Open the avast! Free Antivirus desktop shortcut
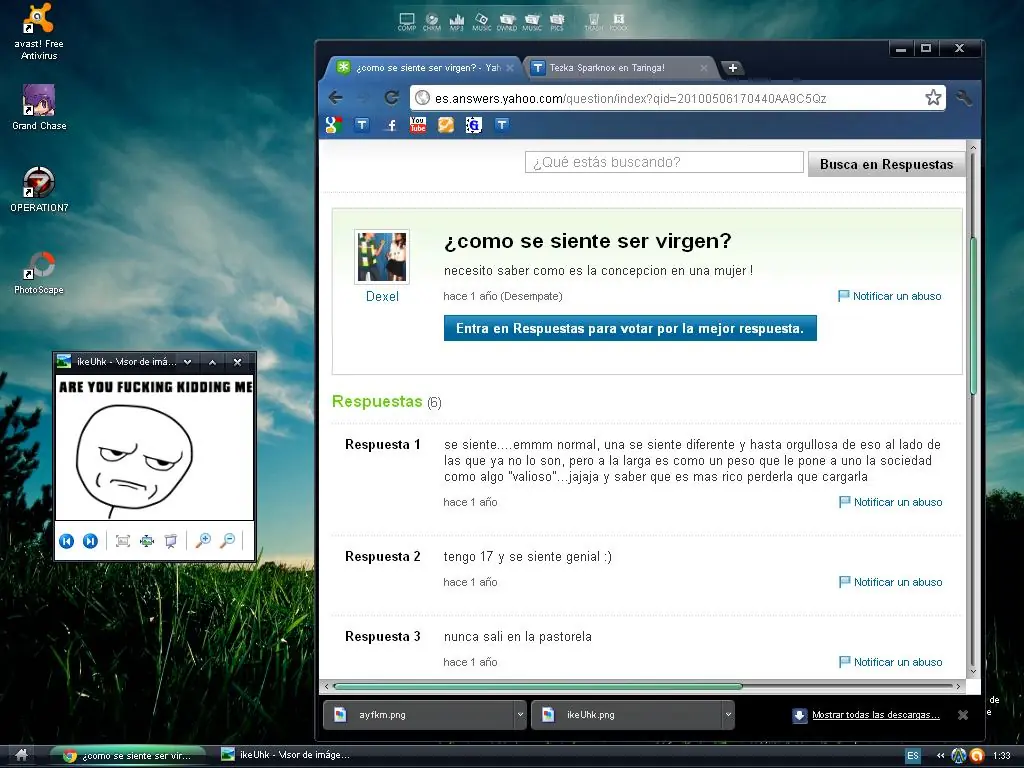The image size is (1024, 768). pos(39,31)
